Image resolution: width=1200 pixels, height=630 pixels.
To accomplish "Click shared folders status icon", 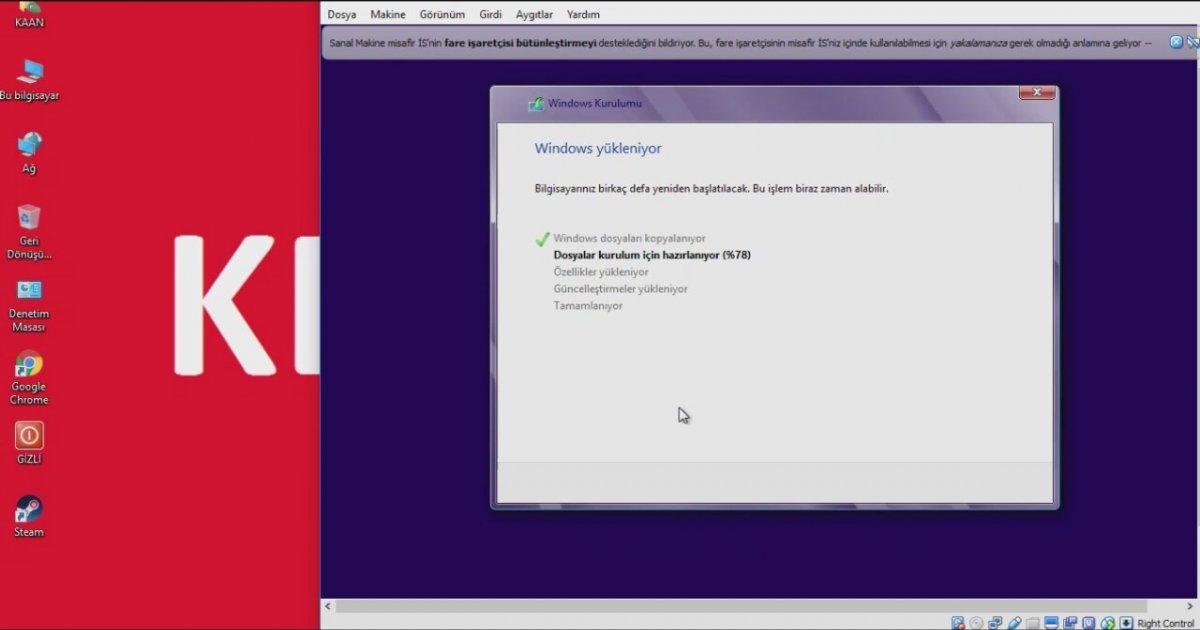I will (1033, 623).
